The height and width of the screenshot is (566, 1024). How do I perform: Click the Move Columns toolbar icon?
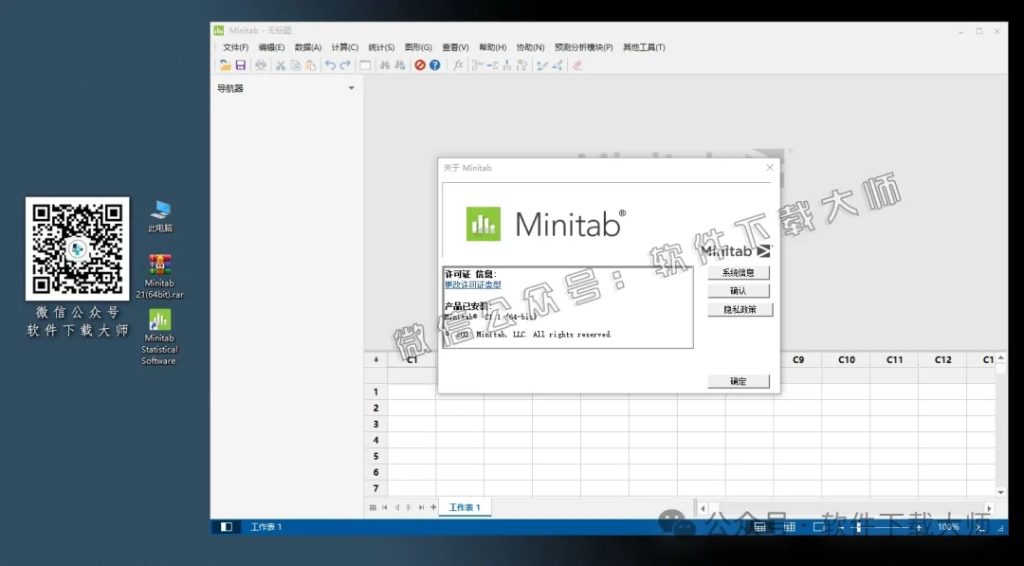(522, 65)
